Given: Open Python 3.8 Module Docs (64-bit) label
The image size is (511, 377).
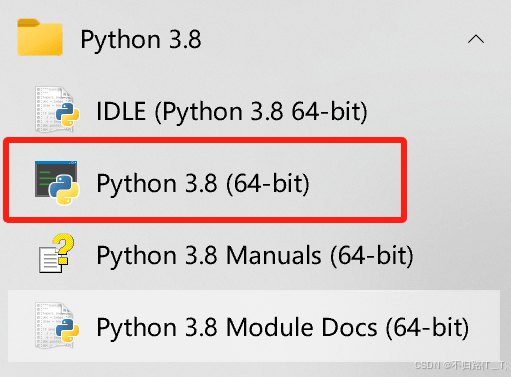Looking at the screenshot, I should point(283,327).
